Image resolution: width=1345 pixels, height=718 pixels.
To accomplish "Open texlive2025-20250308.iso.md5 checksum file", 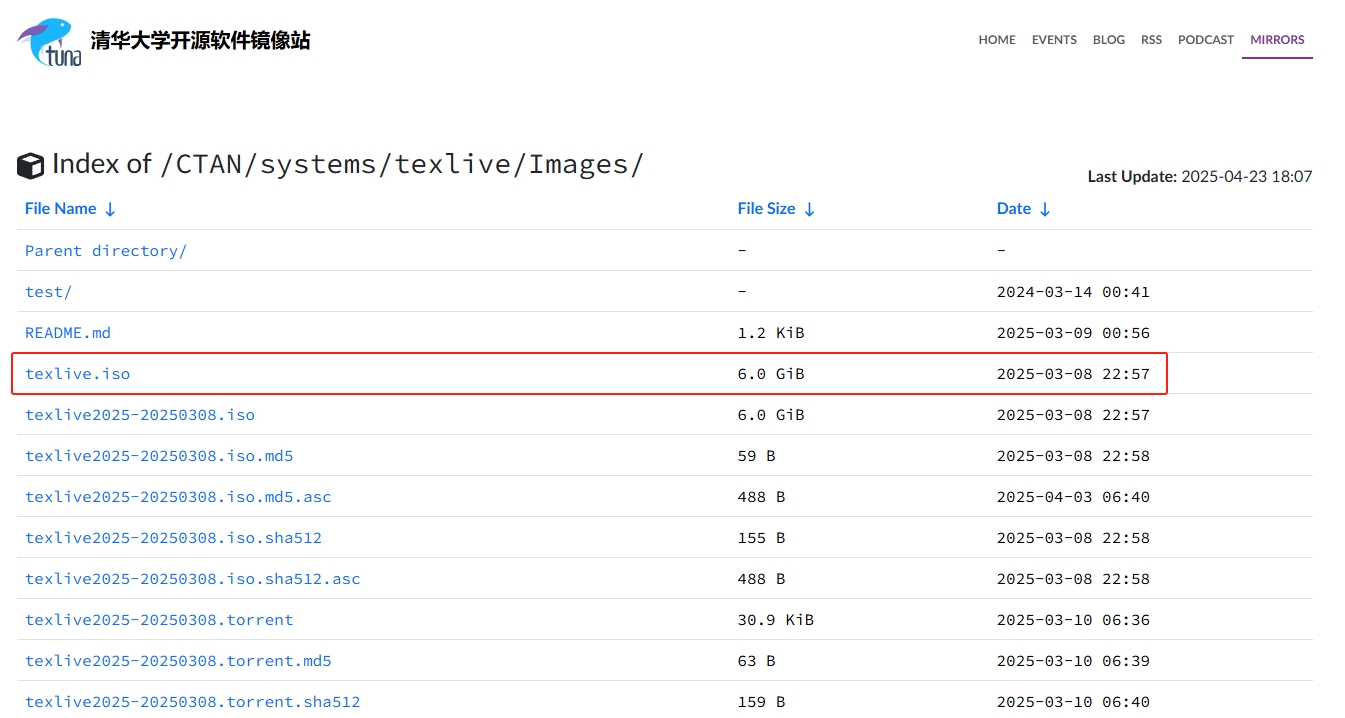I will pyautogui.click(x=159, y=456).
